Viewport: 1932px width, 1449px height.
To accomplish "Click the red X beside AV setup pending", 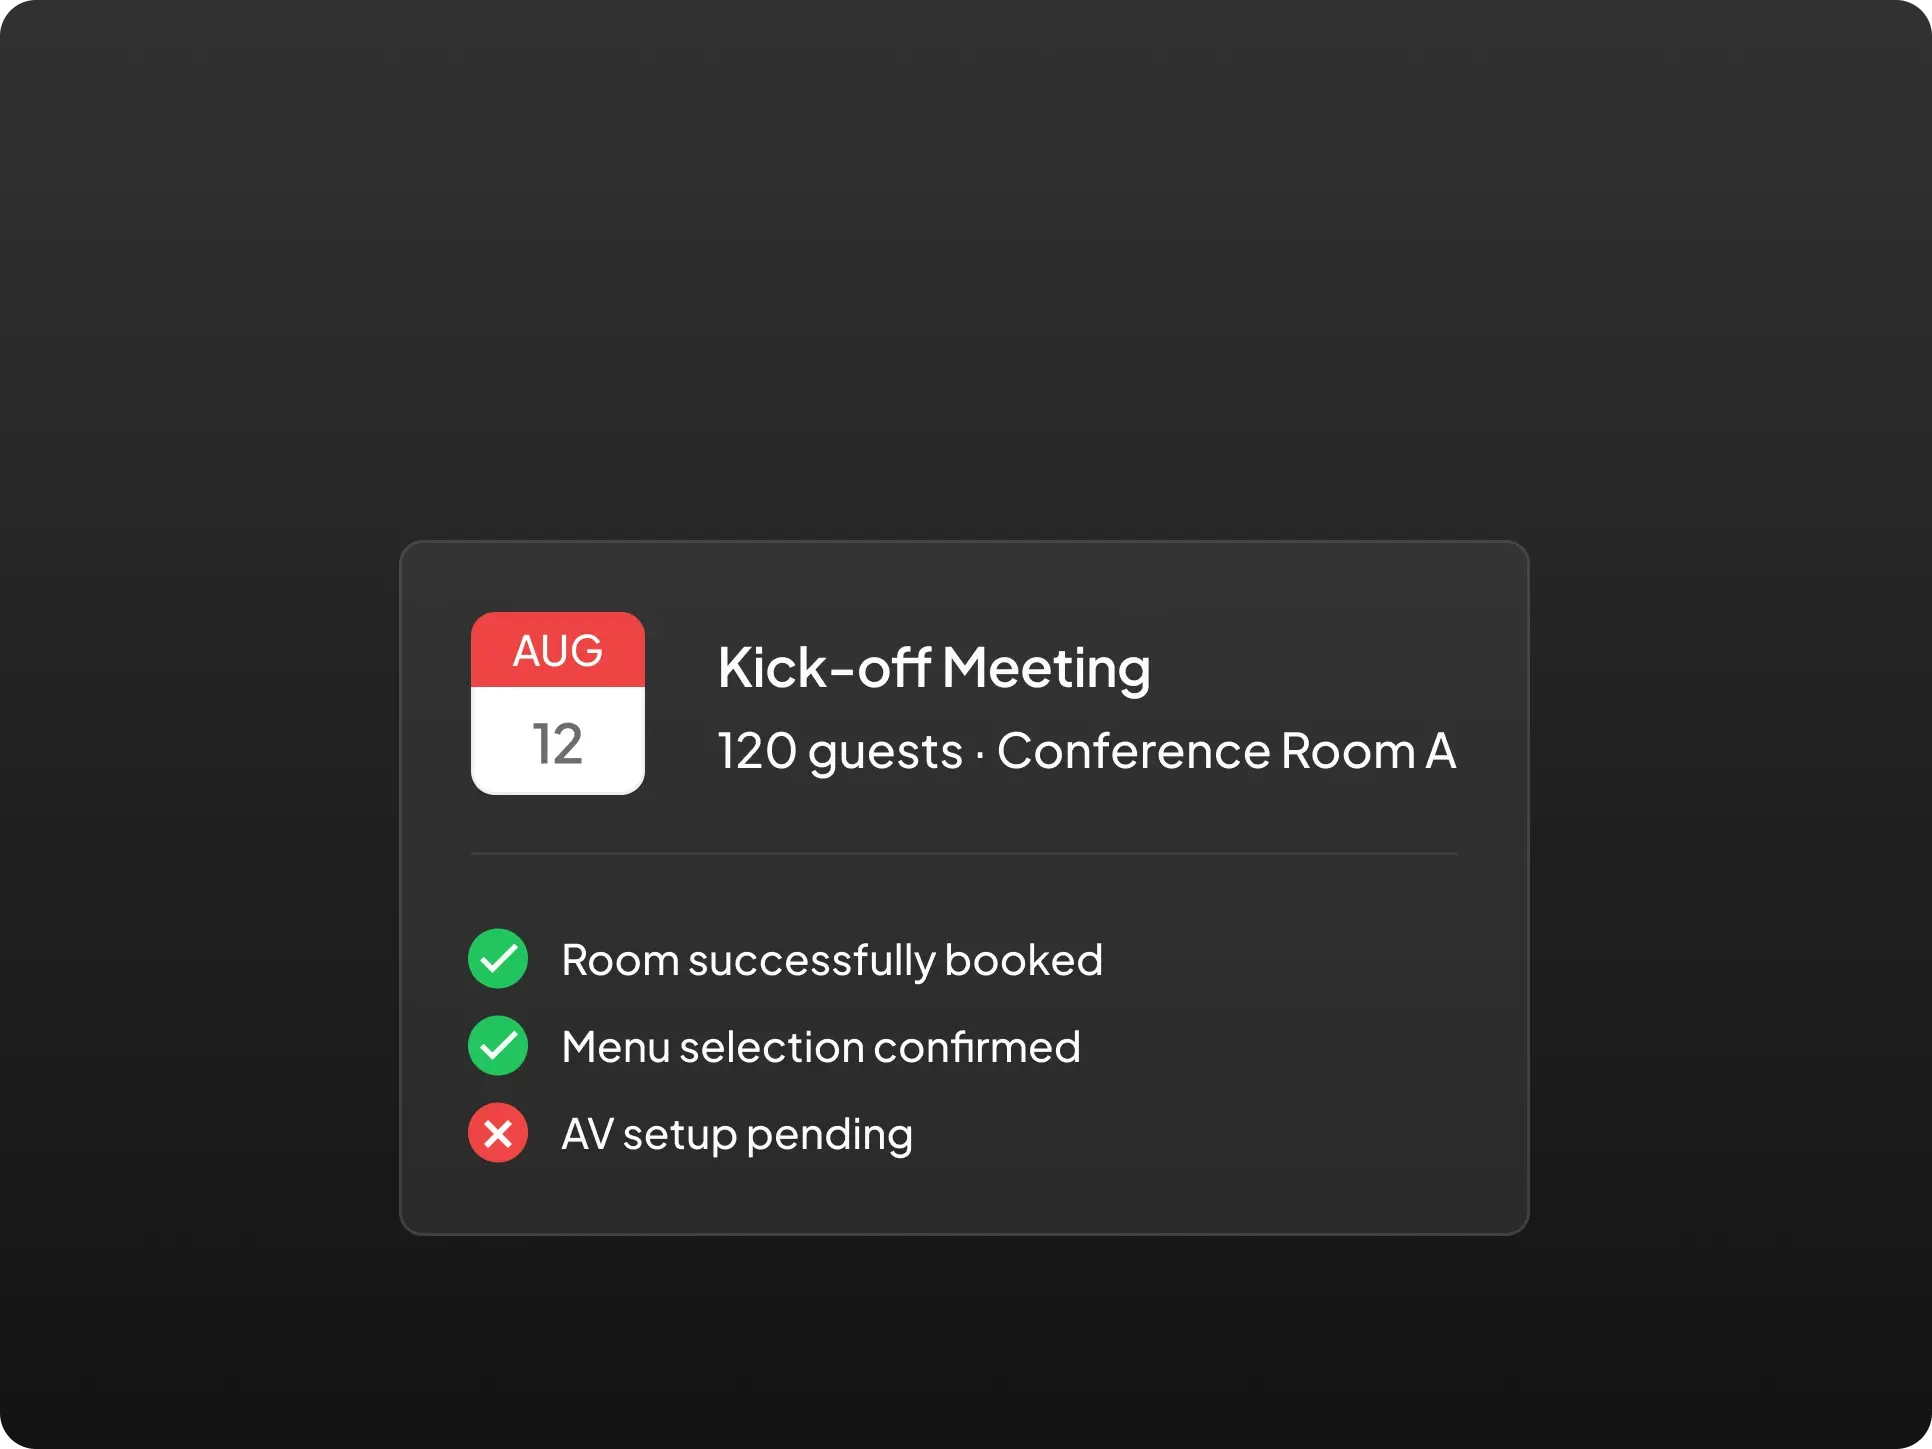I will point(498,1133).
